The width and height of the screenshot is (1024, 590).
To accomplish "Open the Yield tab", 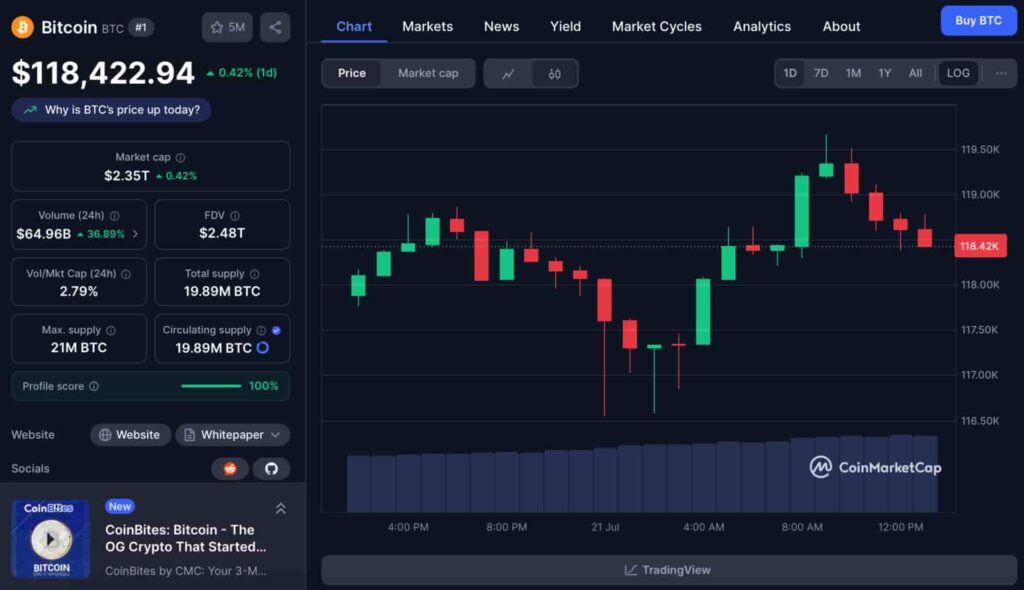I will 565,27.
